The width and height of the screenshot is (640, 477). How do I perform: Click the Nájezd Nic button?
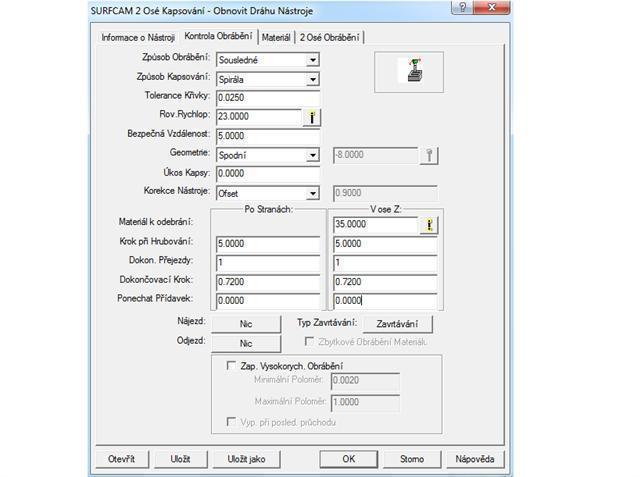(245, 324)
